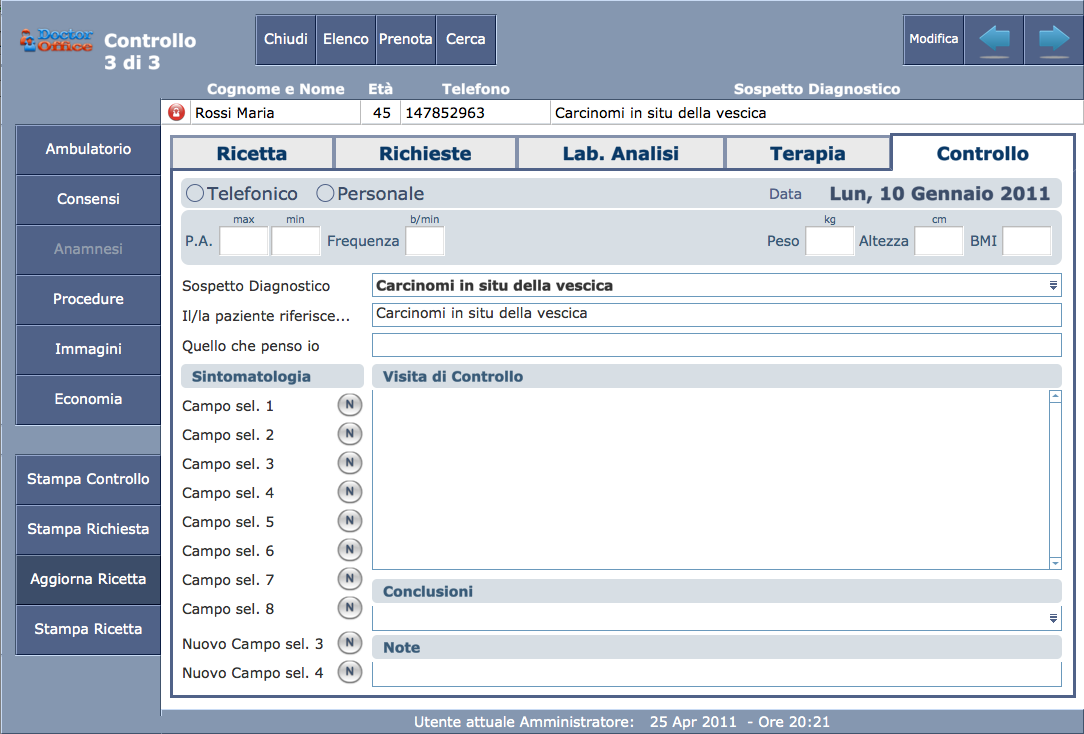Toggle the N button for Campo sel. 8
1084x734 pixels.
(350, 608)
